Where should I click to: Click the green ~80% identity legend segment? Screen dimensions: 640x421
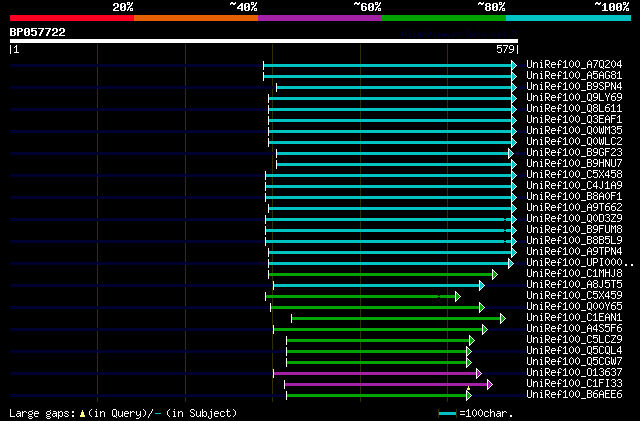coord(444,18)
